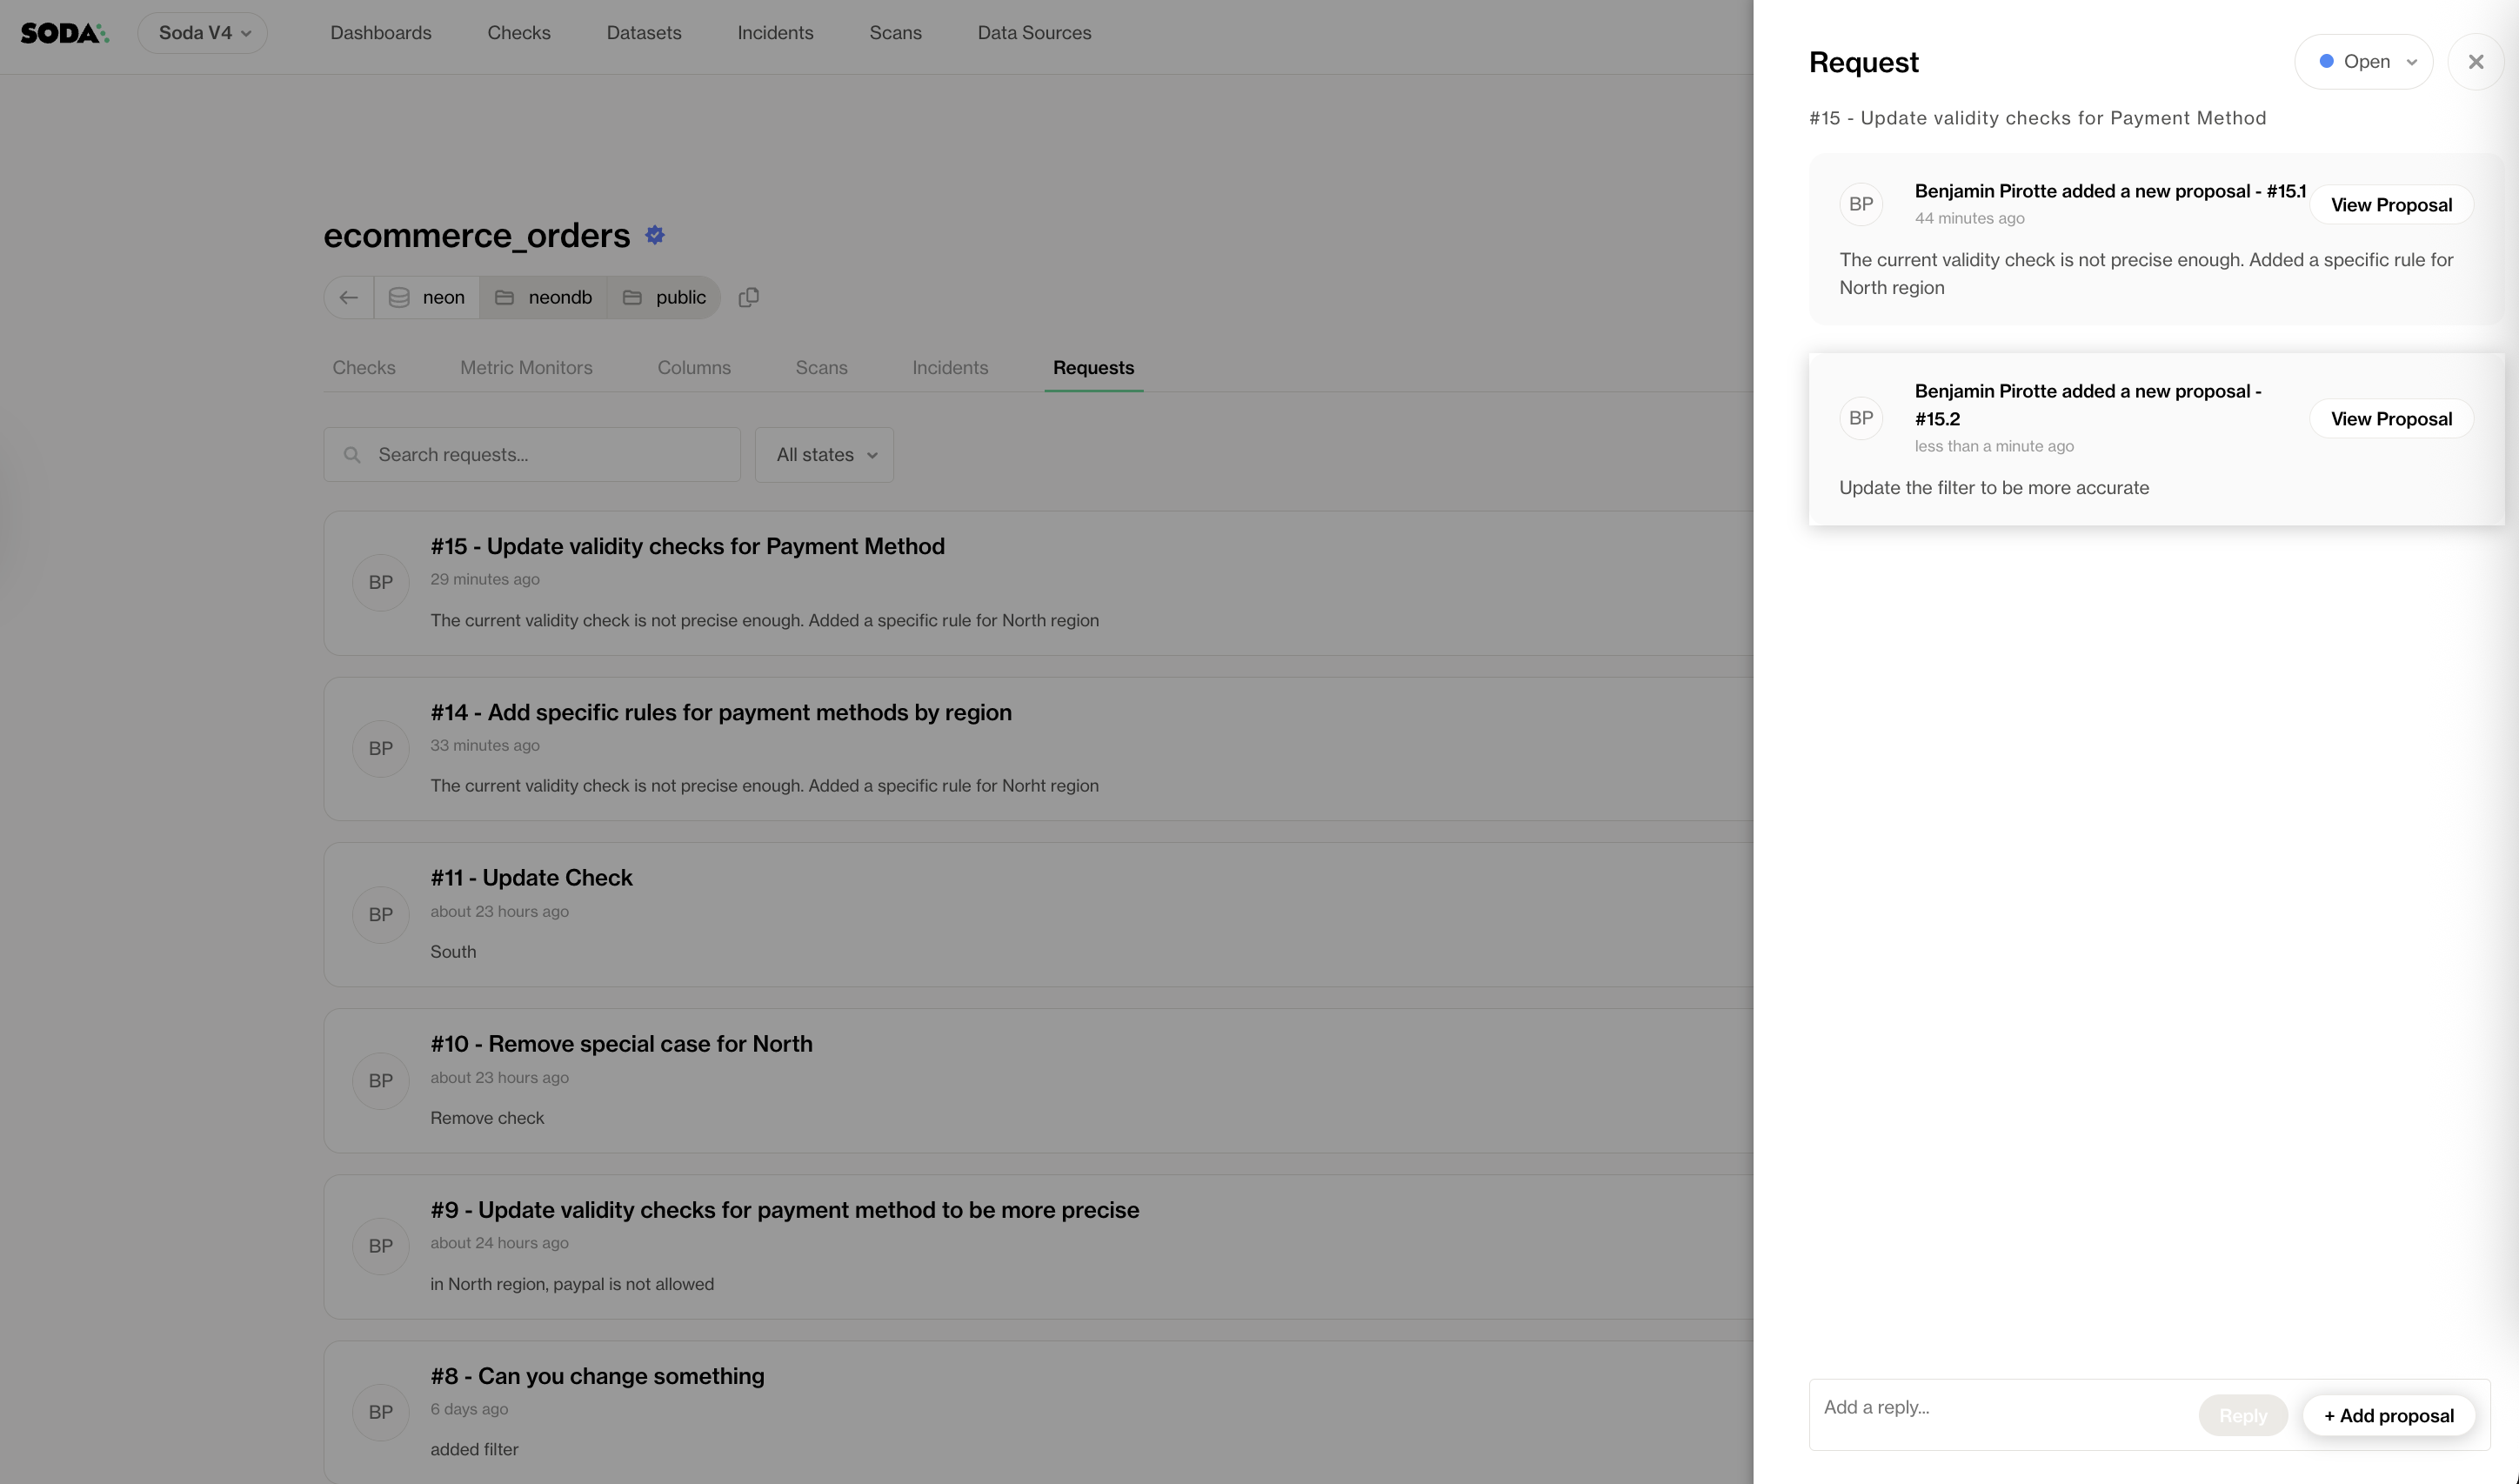
Task: Click the SODA logo icon
Action: (x=64, y=33)
